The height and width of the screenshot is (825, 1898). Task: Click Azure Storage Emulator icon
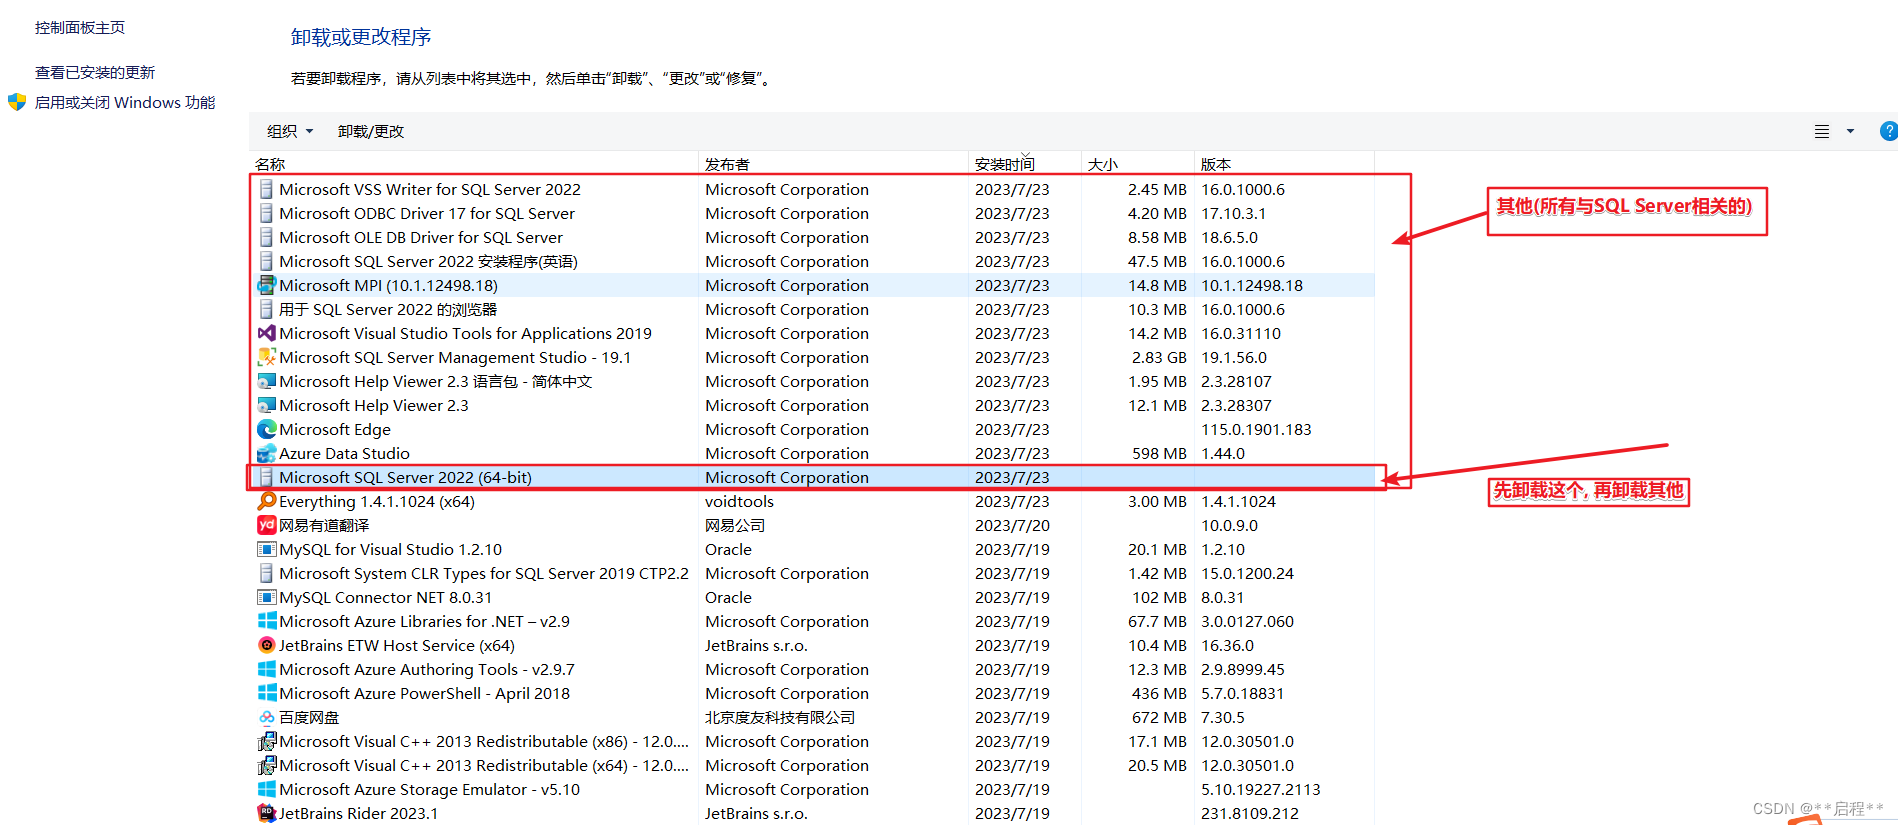tap(266, 789)
